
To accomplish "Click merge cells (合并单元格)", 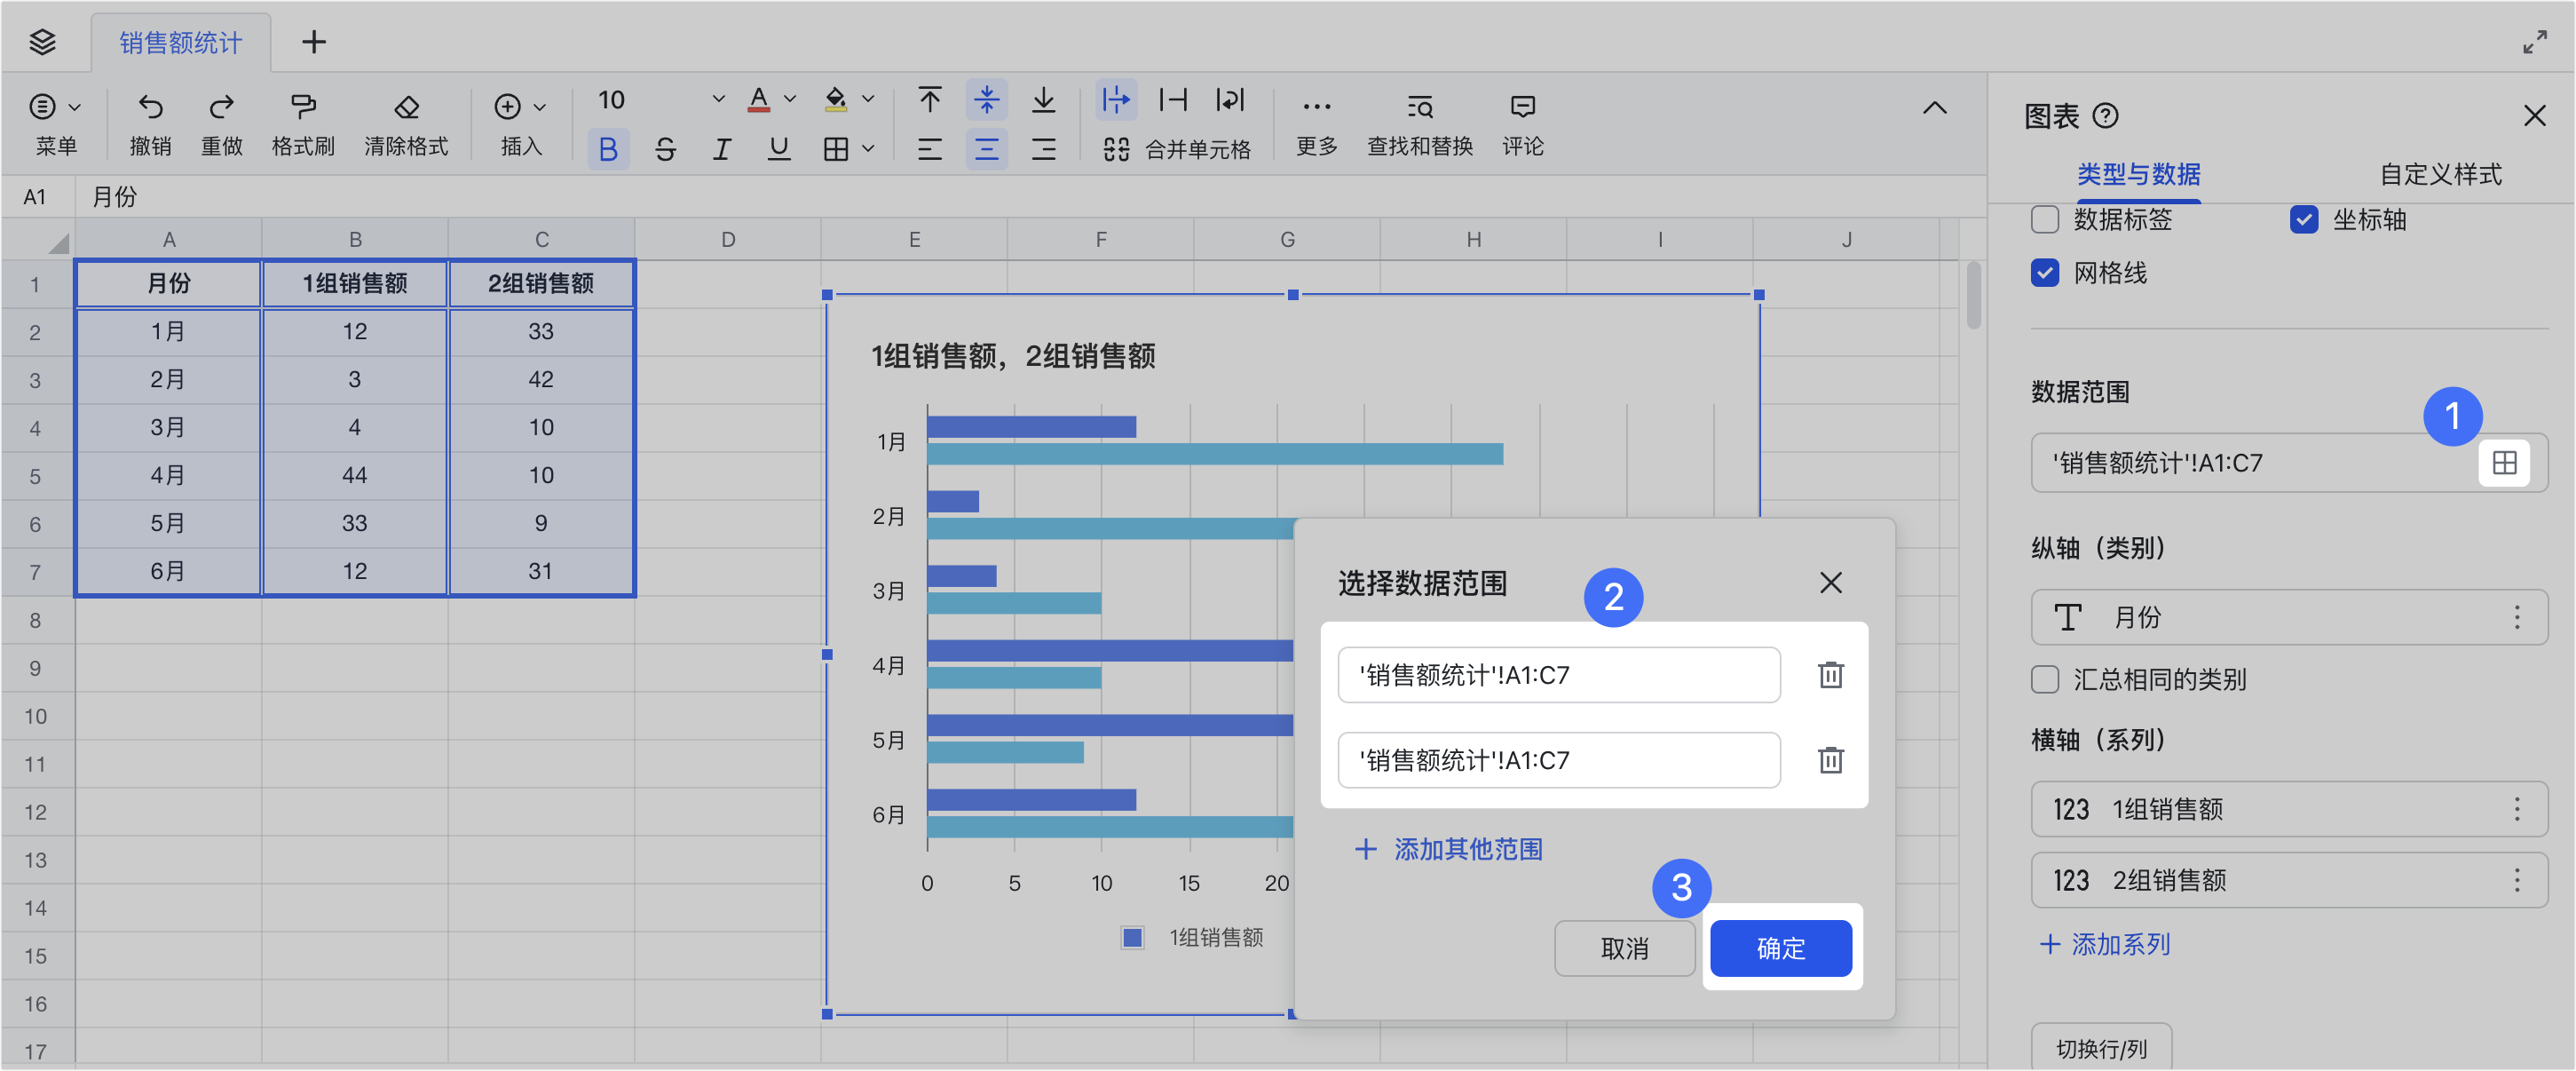I will pyautogui.click(x=1177, y=149).
